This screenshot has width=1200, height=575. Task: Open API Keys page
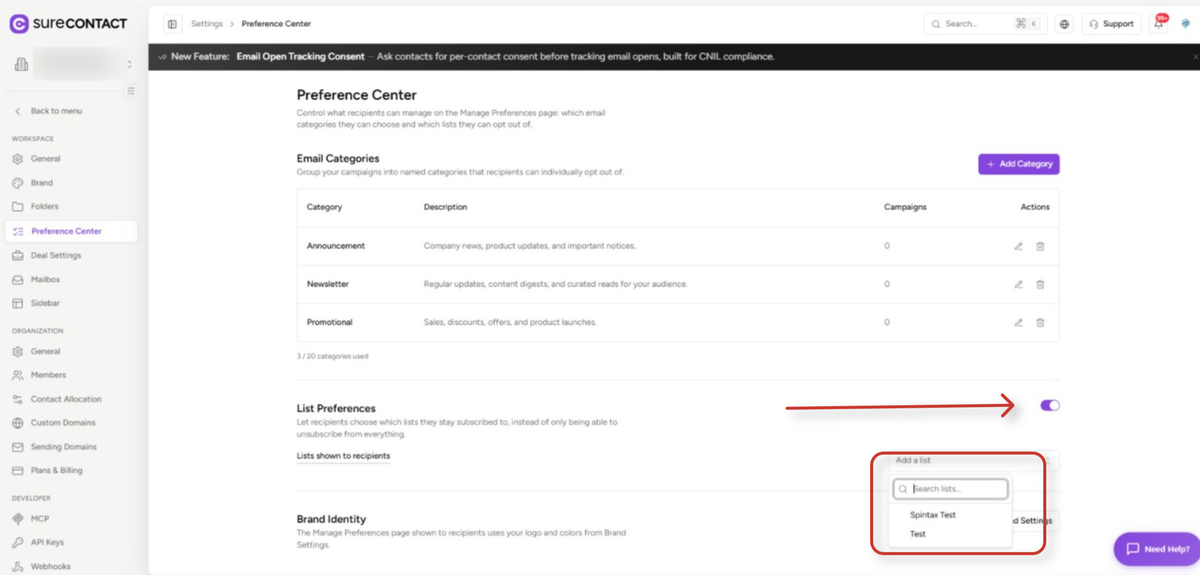(47, 542)
